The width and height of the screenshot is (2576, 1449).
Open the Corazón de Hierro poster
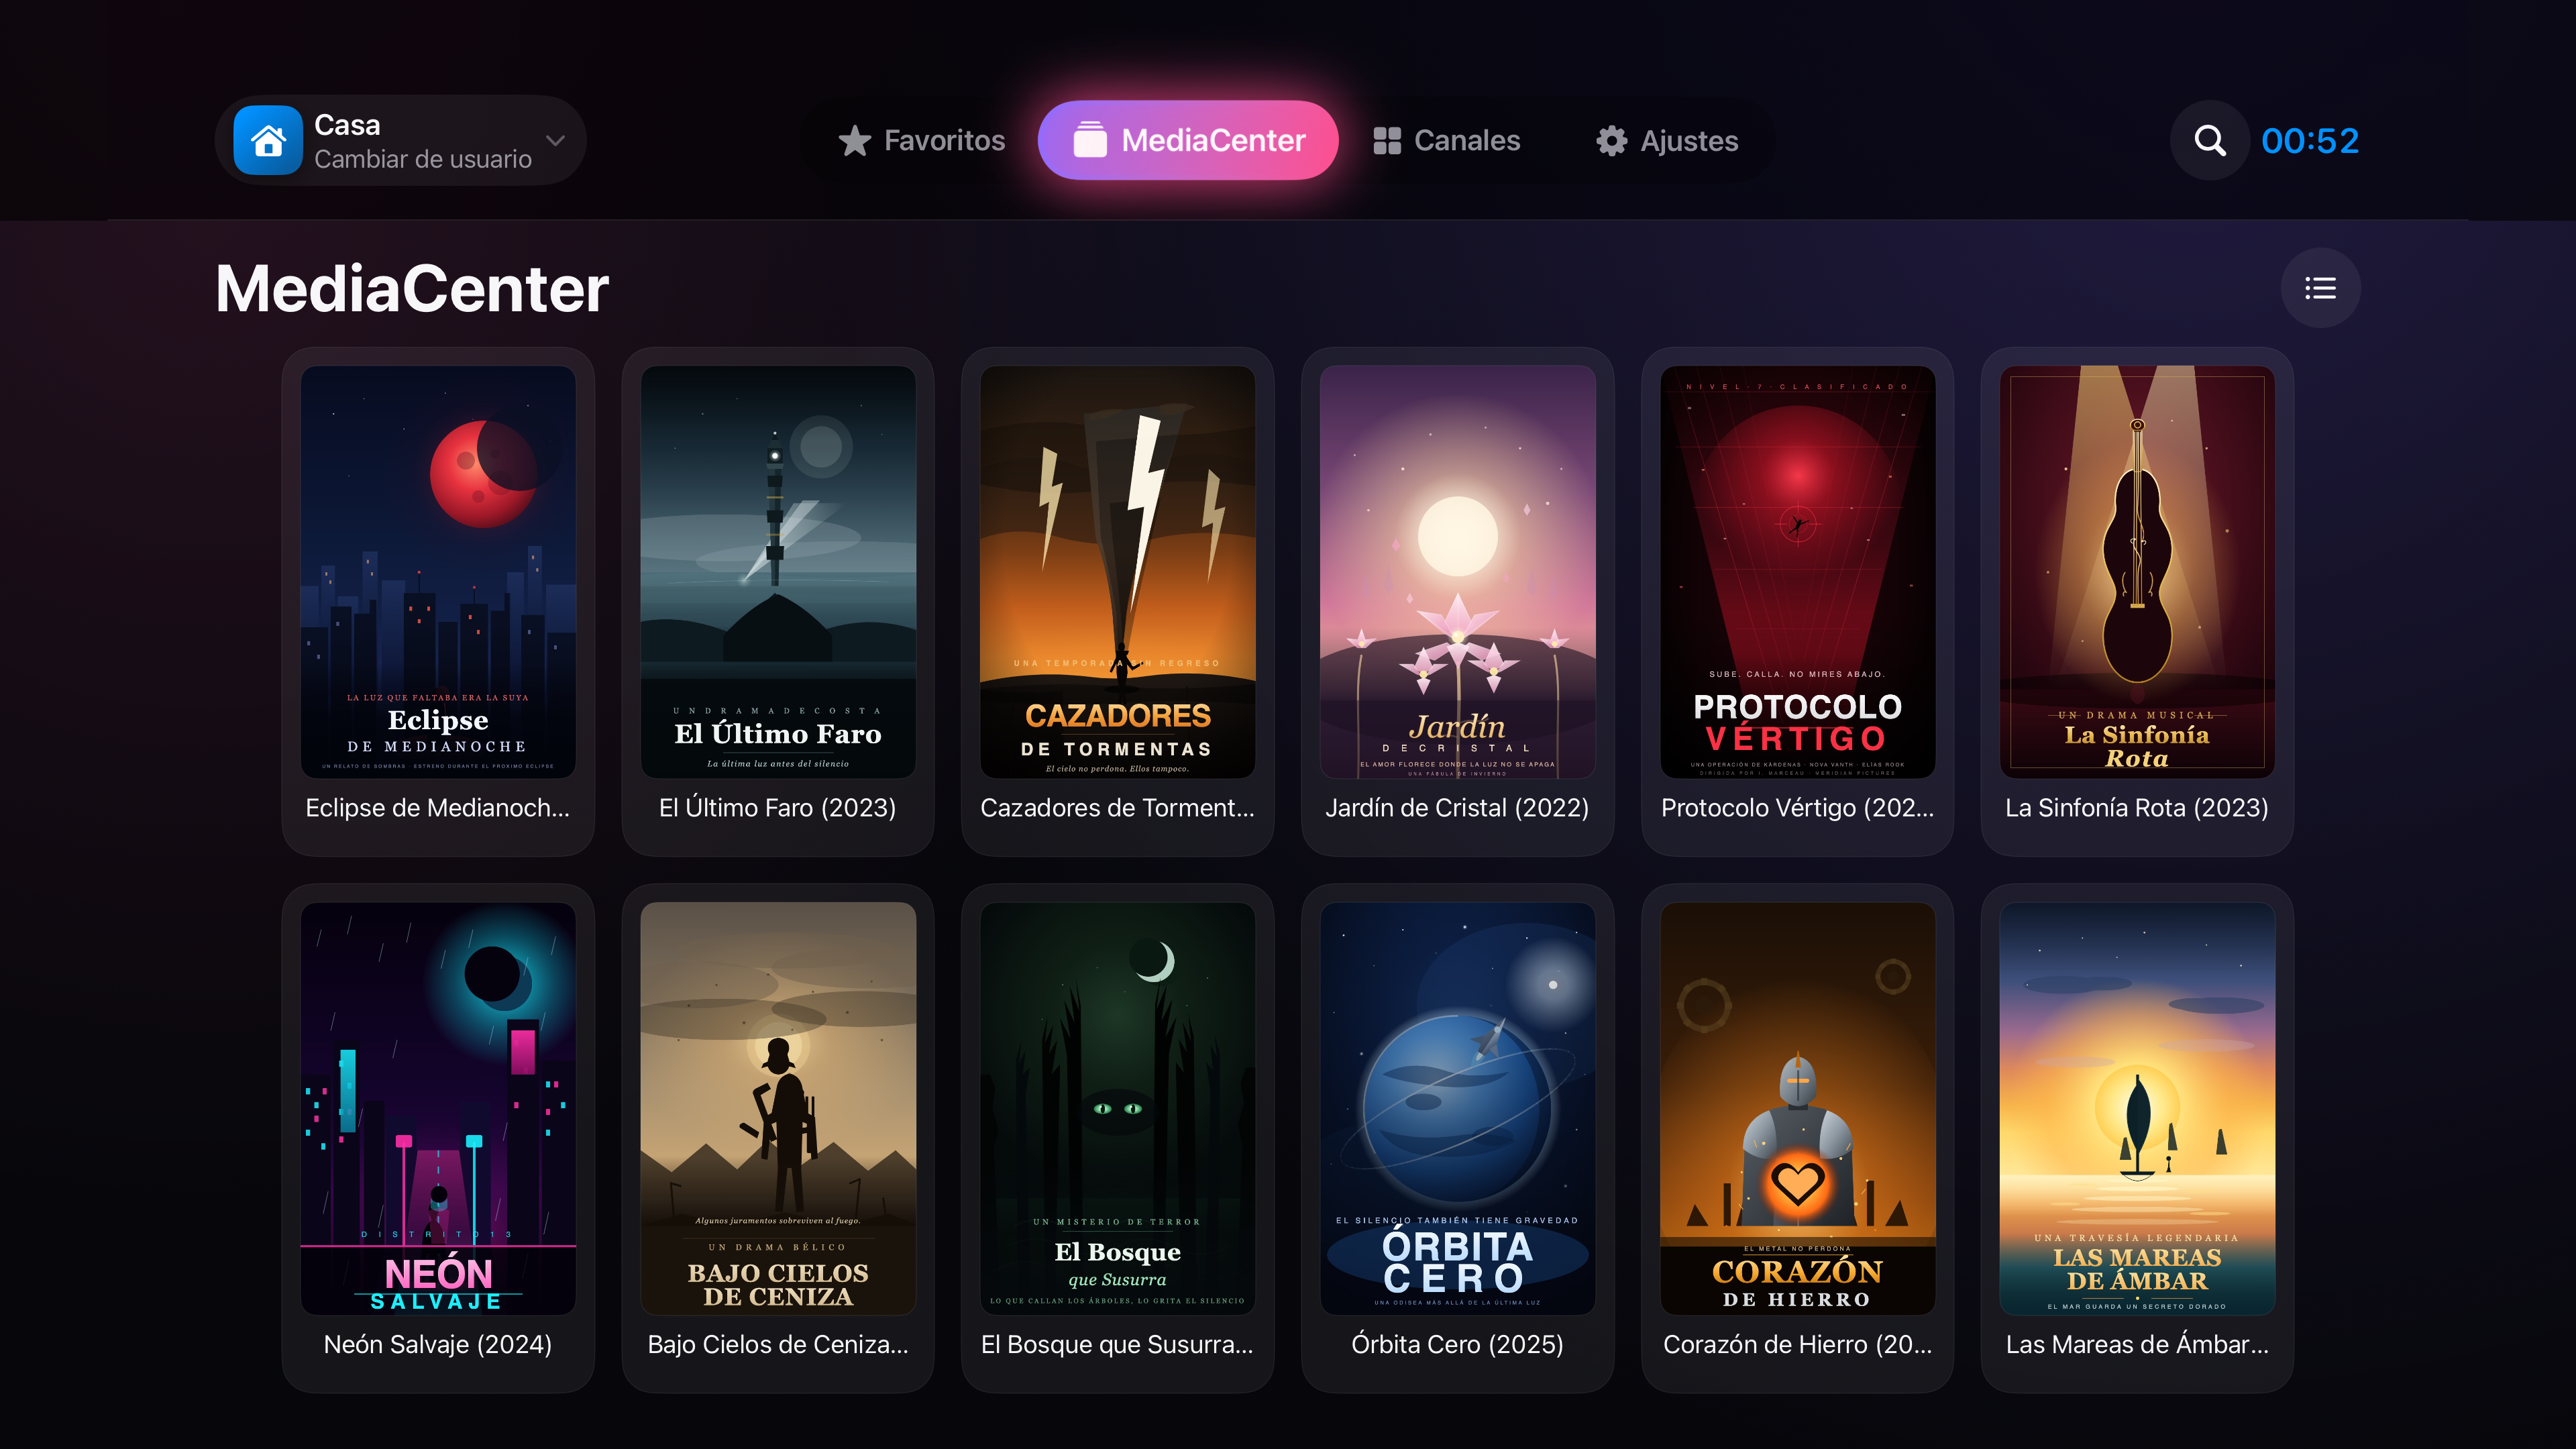tap(1798, 1109)
